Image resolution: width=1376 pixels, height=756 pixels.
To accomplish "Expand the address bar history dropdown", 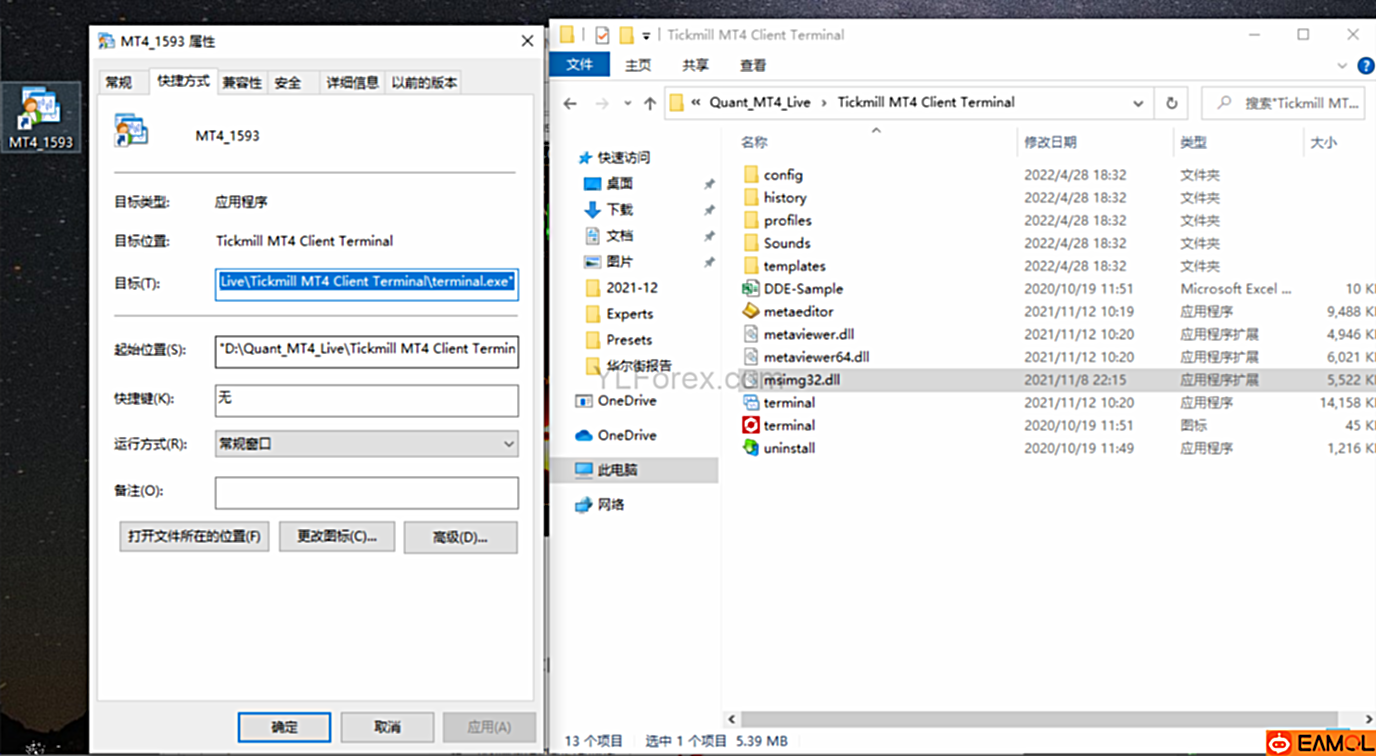I will coord(1138,103).
